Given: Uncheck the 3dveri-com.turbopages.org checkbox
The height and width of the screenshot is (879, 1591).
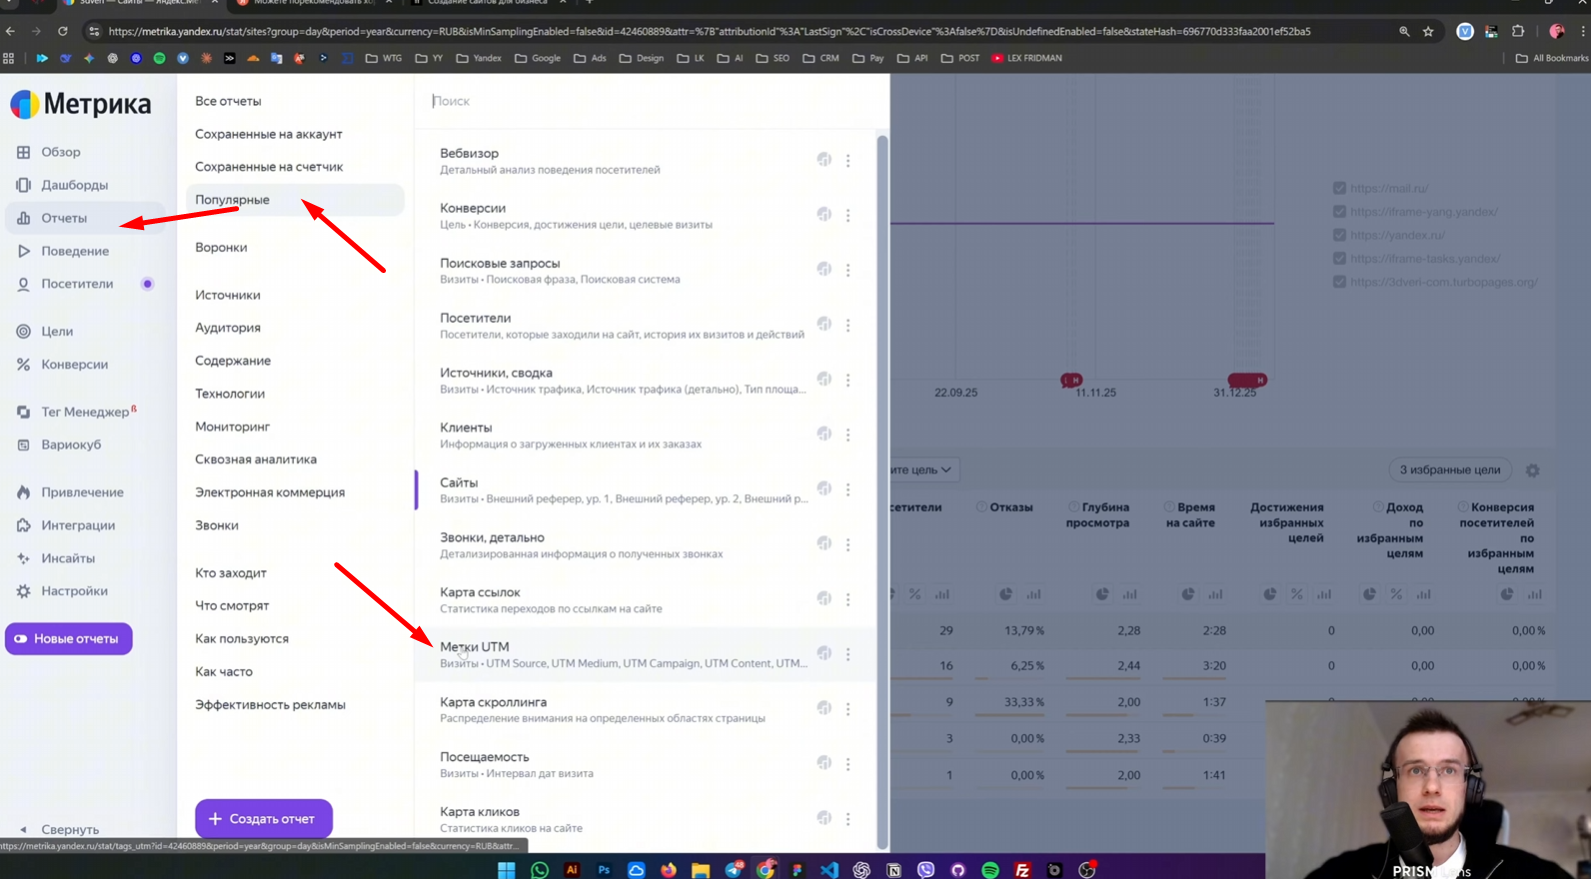Looking at the screenshot, I should click(1339, 282).
